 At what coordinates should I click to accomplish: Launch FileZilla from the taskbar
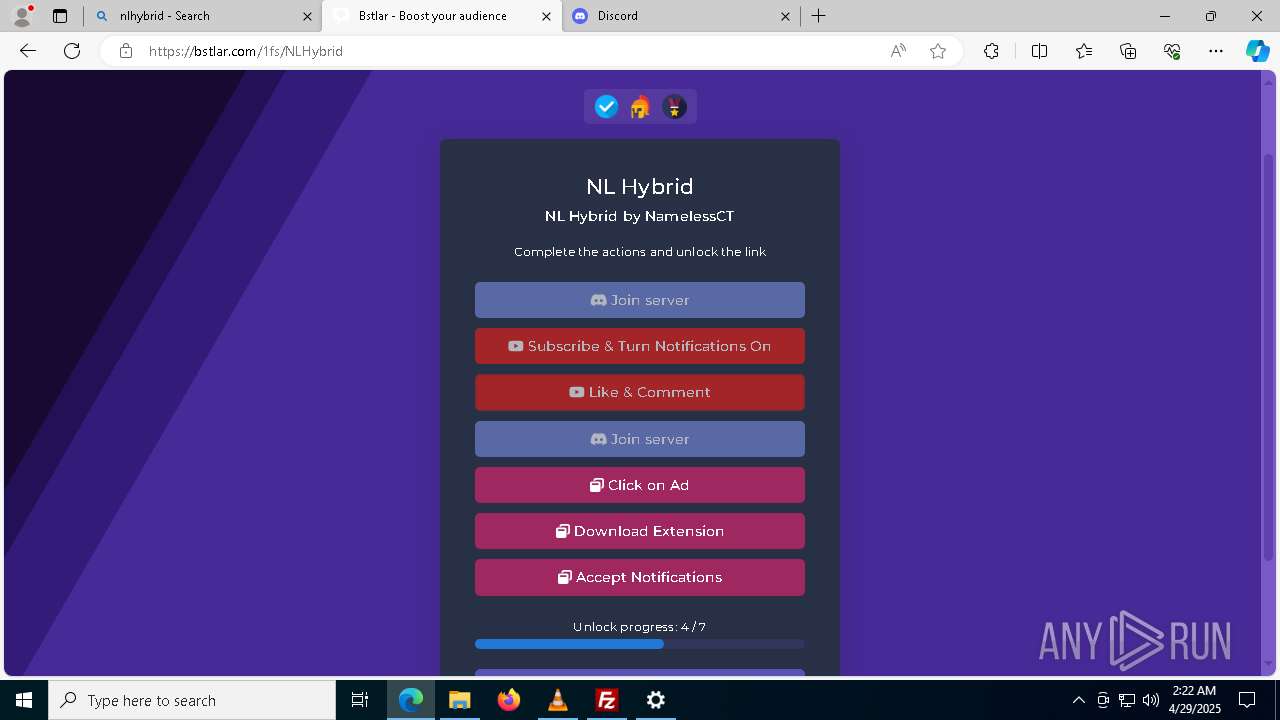click(607, 700)
